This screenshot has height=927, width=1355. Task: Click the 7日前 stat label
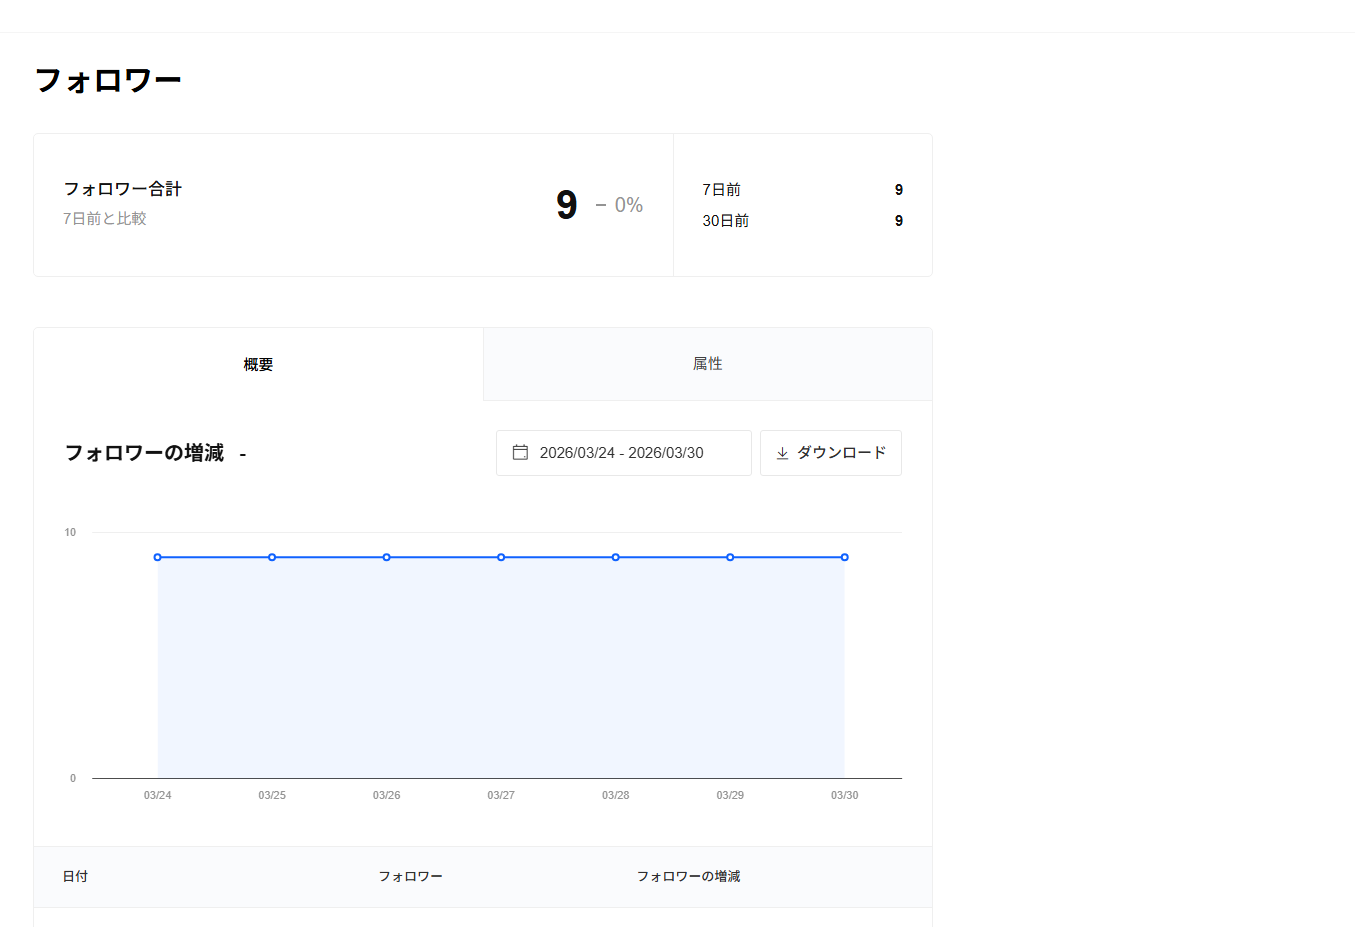coord(721,190)
